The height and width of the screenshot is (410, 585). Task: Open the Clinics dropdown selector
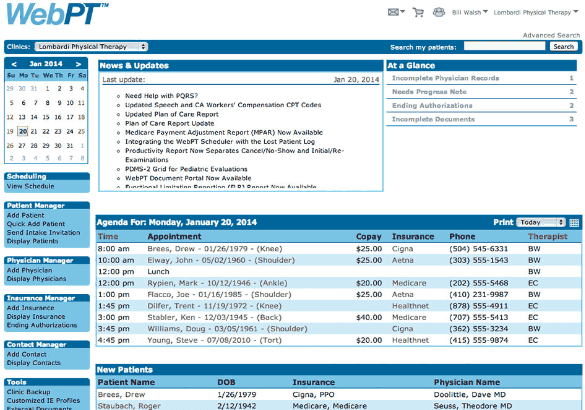pos(91,47)
